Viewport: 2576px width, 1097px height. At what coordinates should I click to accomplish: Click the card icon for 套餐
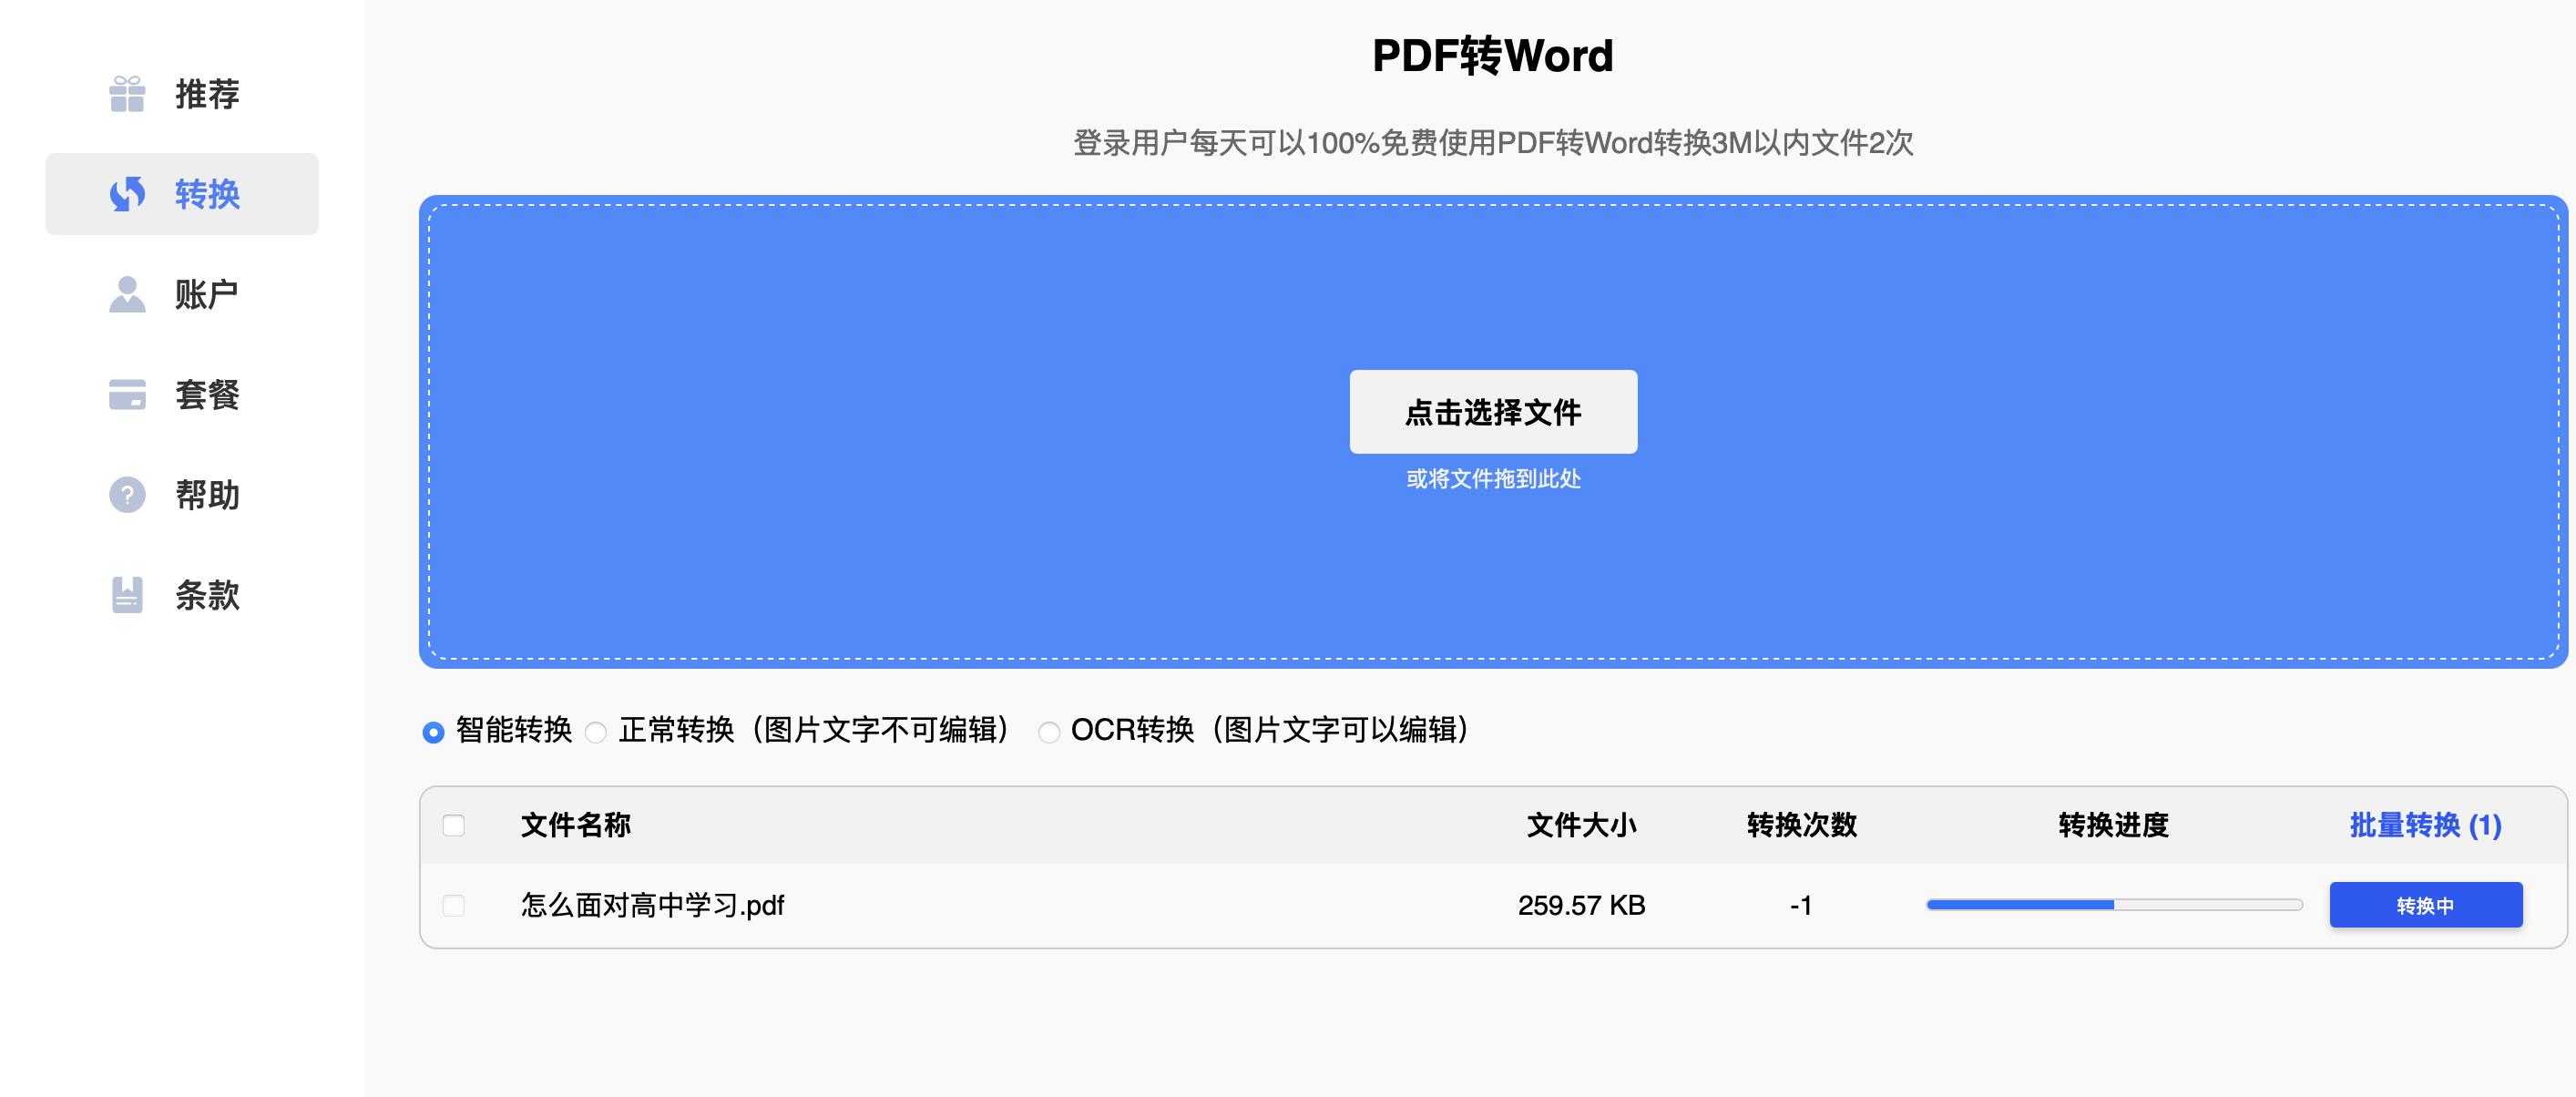click(127, 394)
